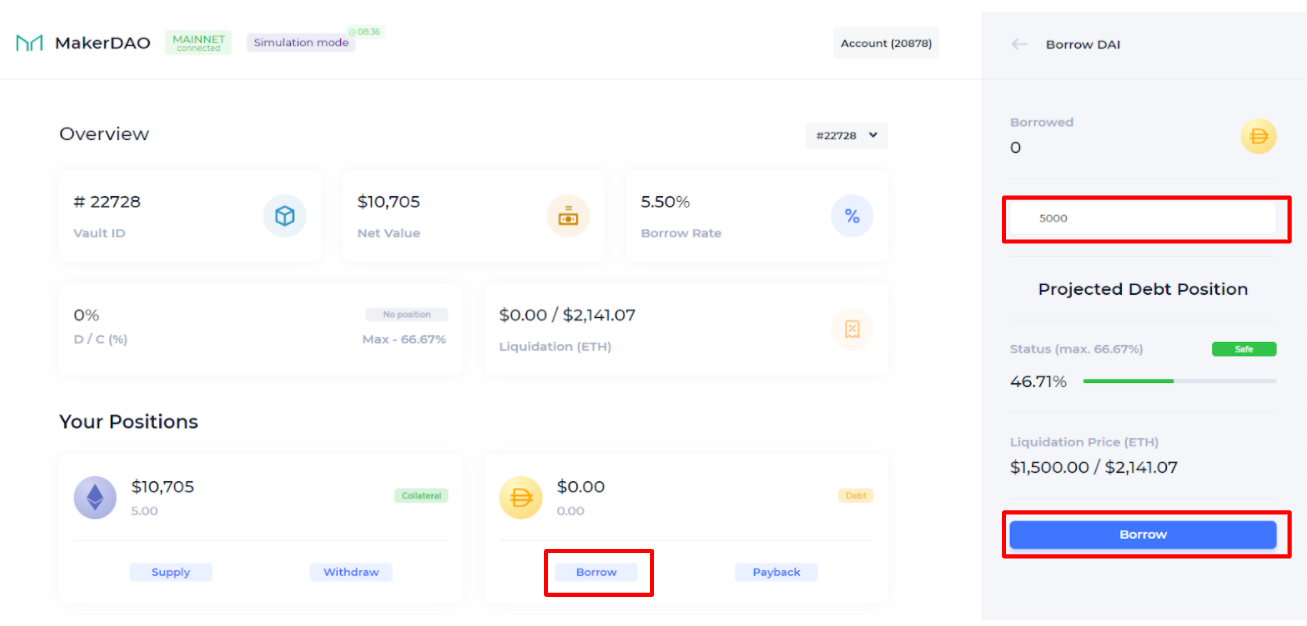Image resolution: width=1307 pixels, height=626 pixels.
Task: Click the # 22728 Vault ID value
Action: 107,202
